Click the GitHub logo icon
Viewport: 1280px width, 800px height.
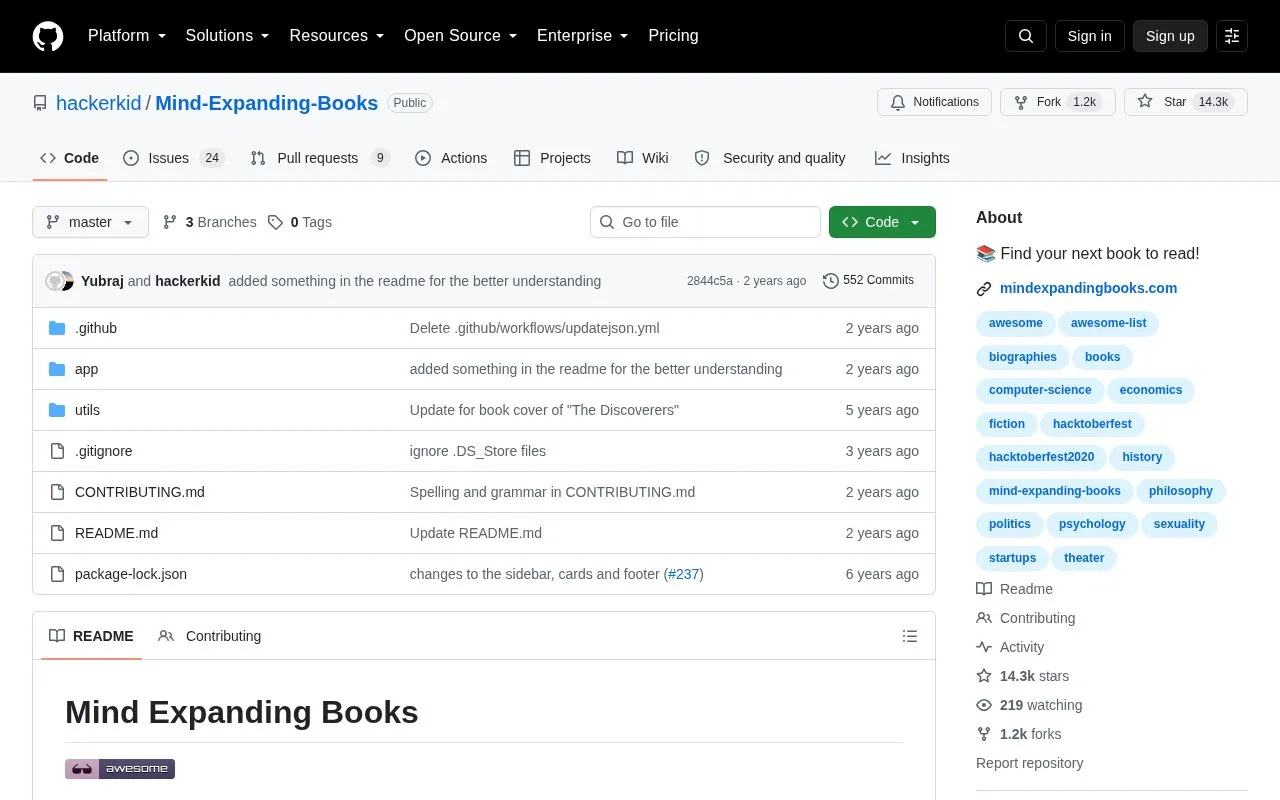[48, 36]
